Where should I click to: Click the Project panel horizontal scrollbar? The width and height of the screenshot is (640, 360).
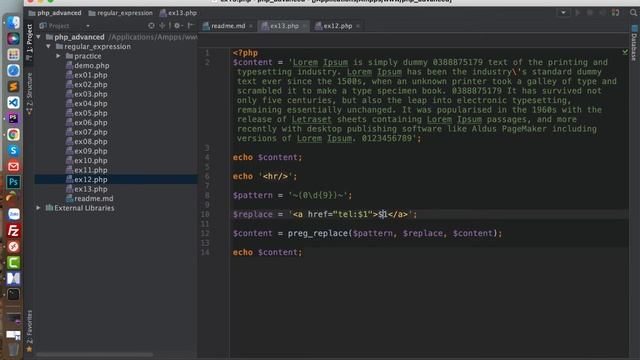coord(95,355)
